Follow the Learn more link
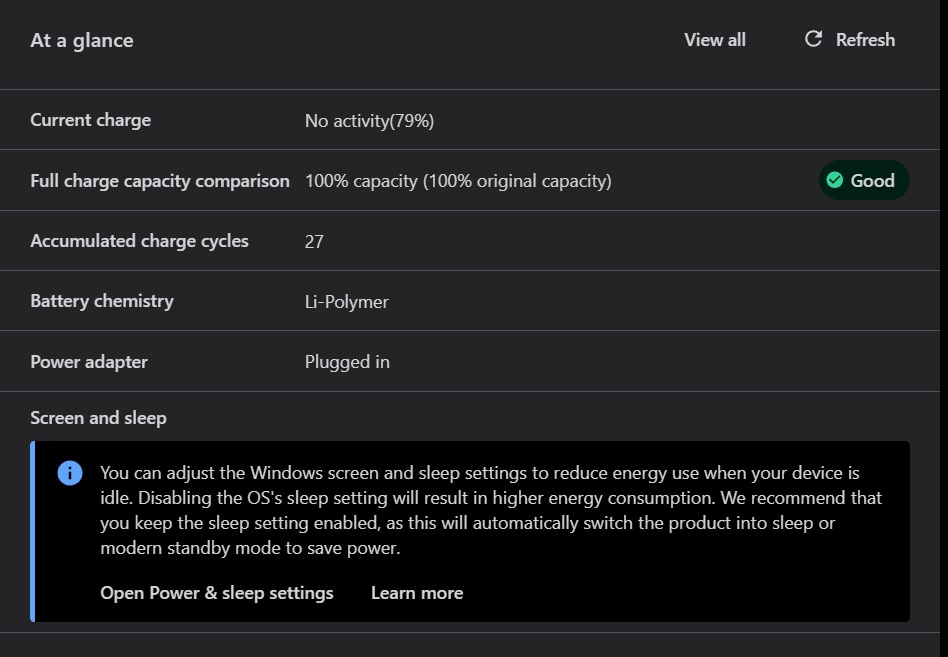 [x=417, y=593]
